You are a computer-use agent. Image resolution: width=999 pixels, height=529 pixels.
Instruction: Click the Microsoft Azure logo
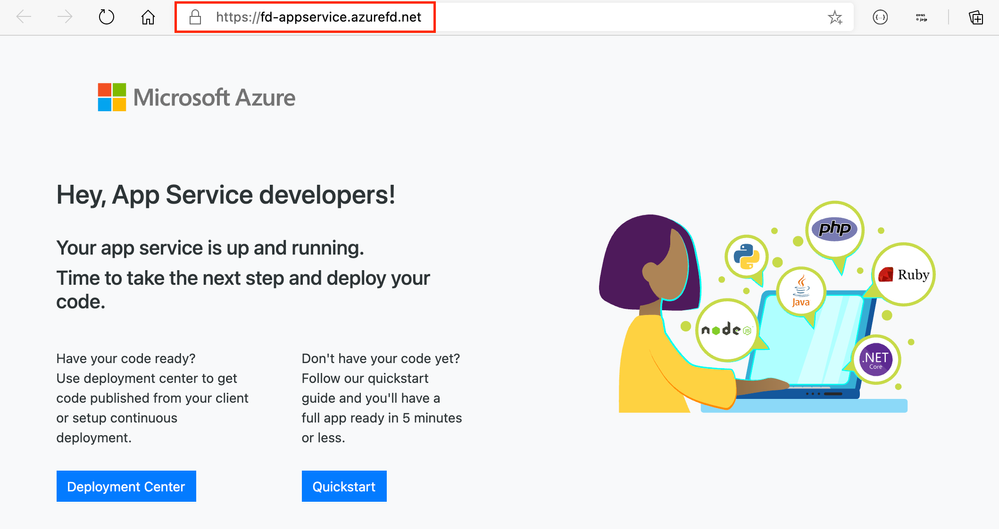tap(196, 98)
